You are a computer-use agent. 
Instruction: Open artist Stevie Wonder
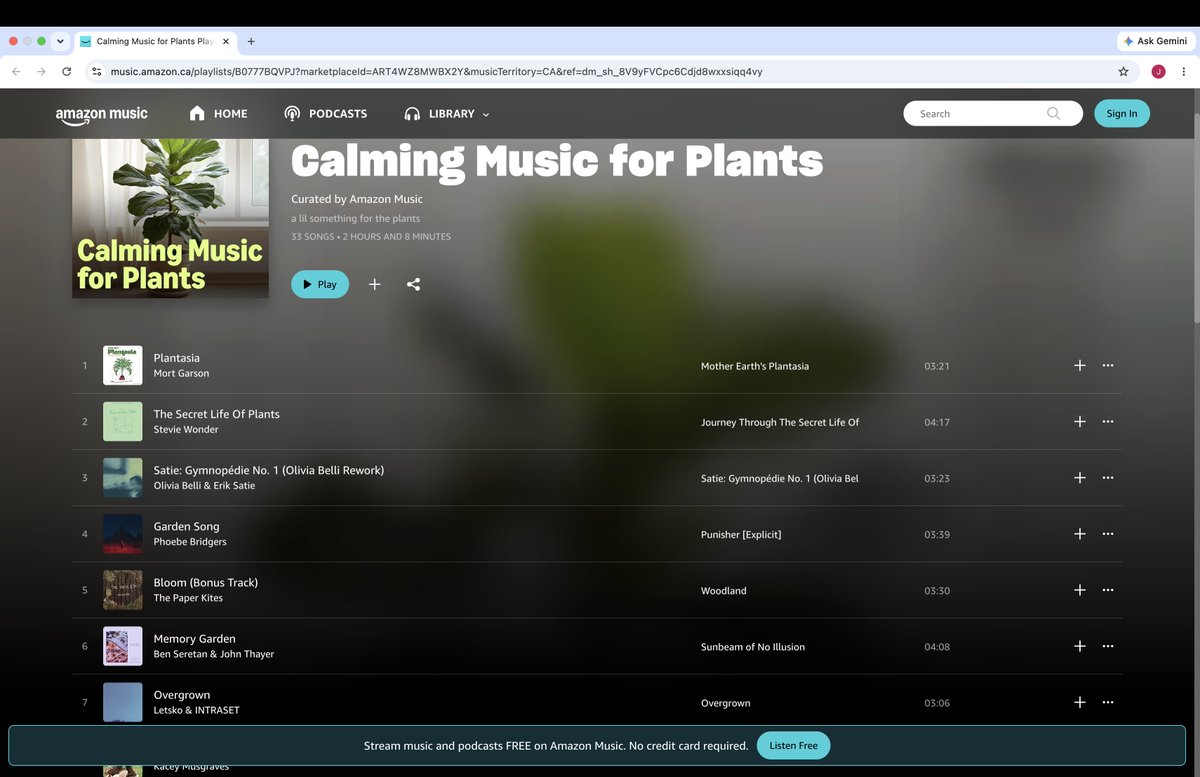[x=186, y=430]
